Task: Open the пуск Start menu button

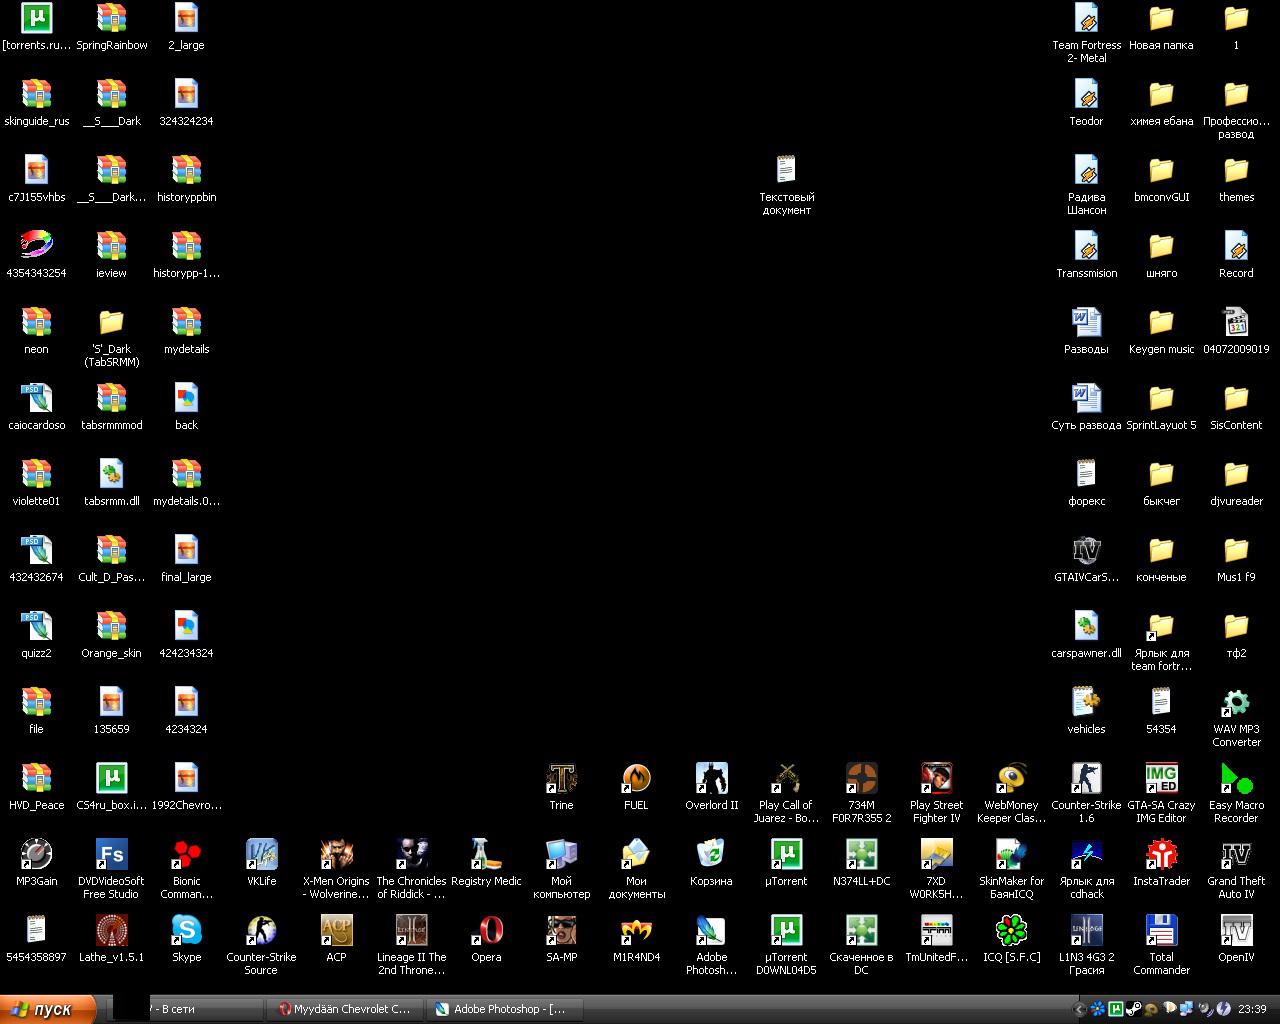Action: 48,1009
